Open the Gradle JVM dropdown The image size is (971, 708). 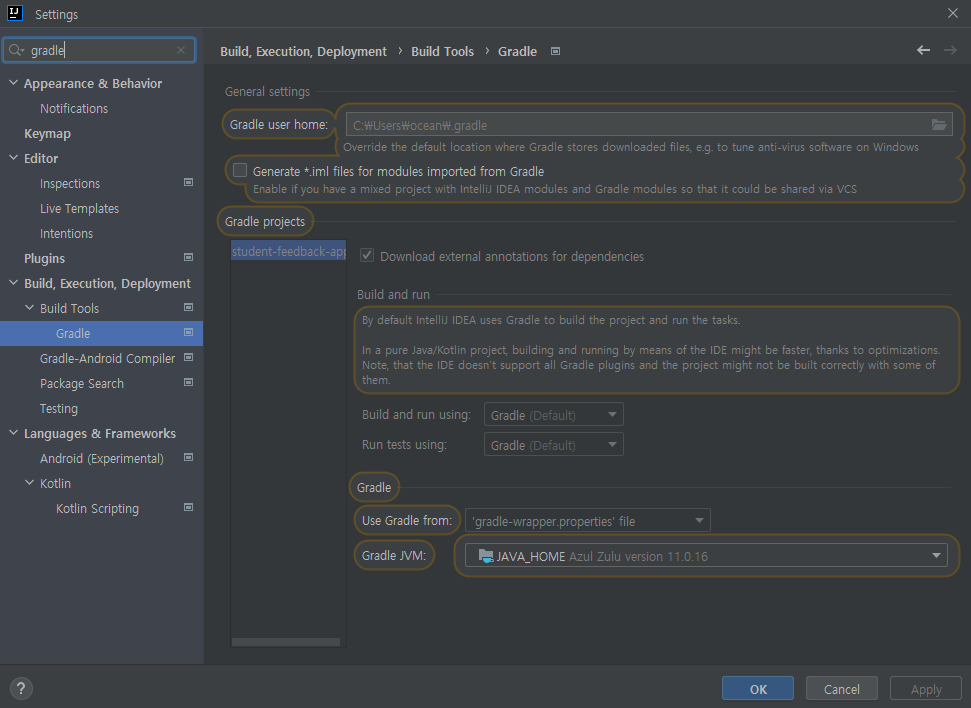click(x=707, y=556)
